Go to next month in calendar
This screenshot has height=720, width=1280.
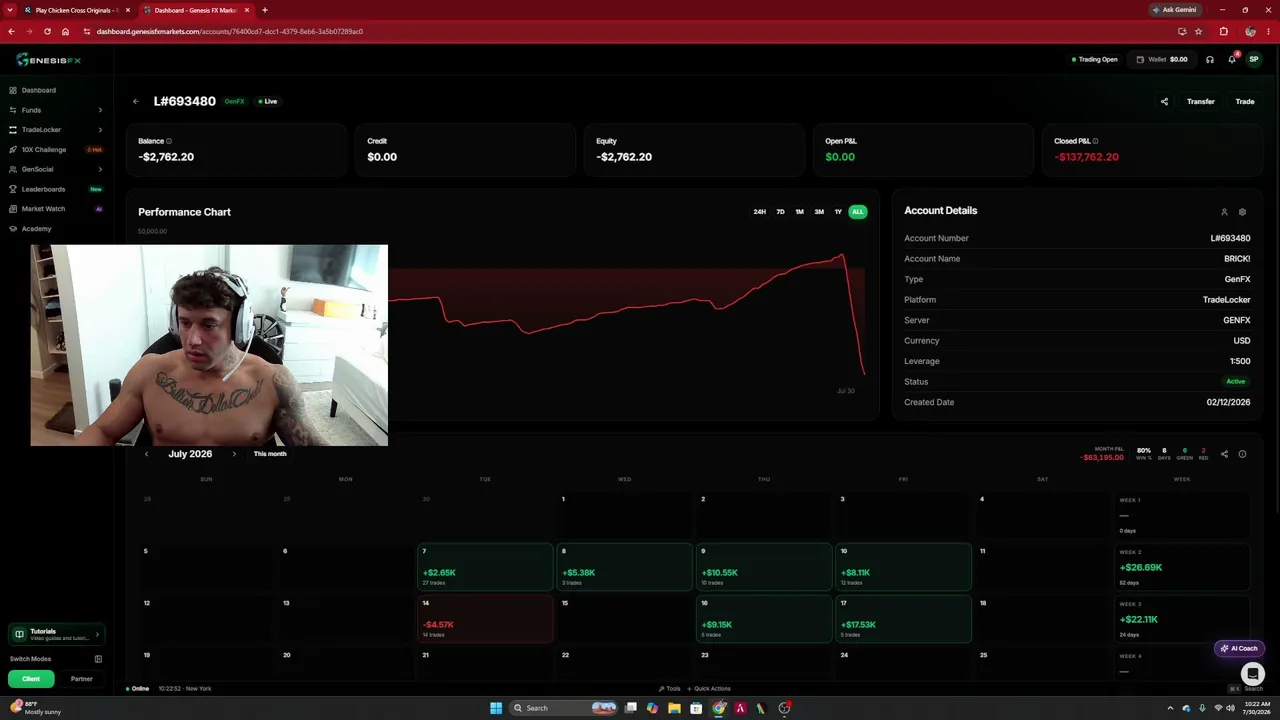pos(234,454)
